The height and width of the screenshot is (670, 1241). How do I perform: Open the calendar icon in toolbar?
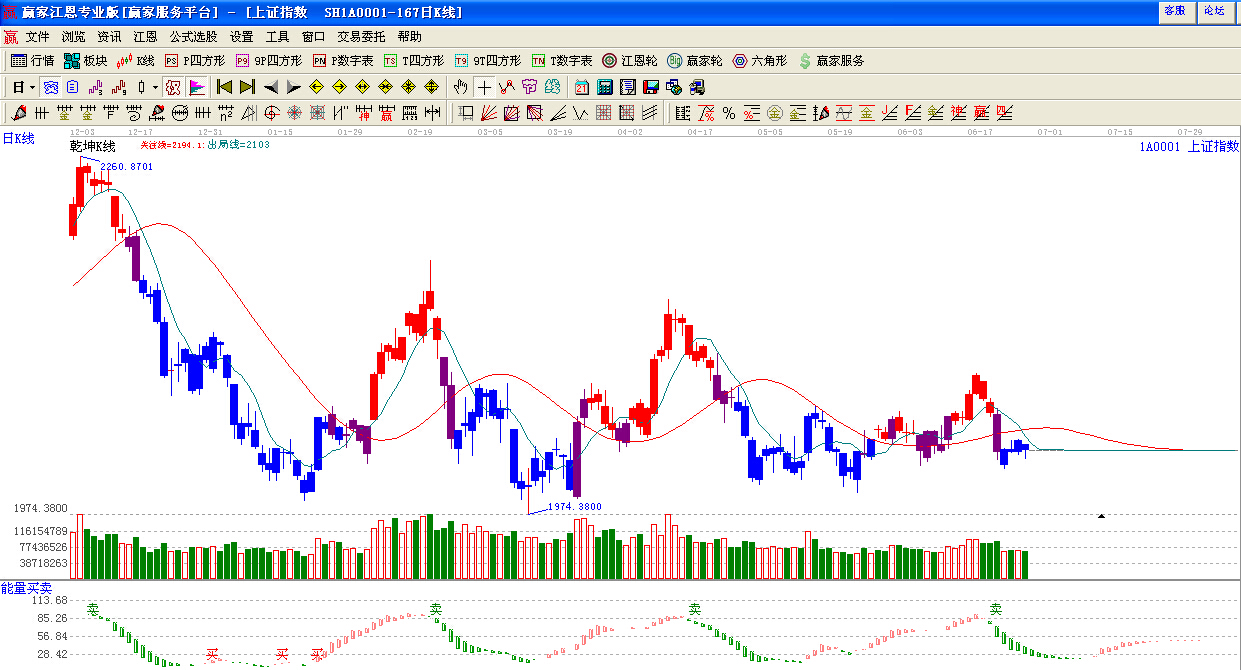click(581, 87)
